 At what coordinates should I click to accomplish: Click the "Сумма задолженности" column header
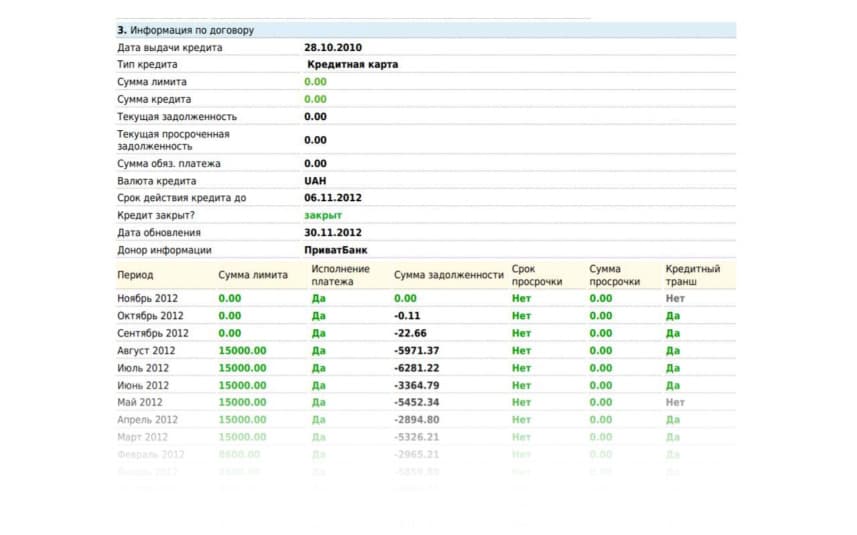[449, 275]
